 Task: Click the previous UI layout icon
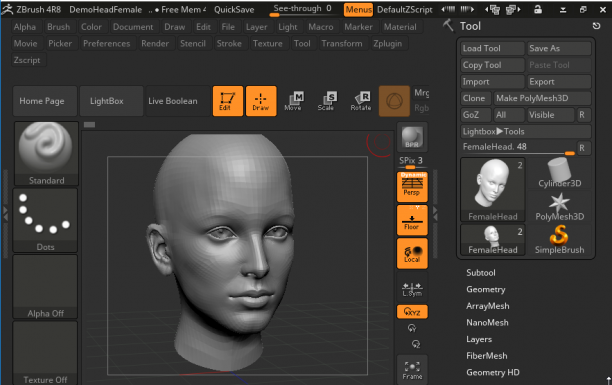coord(493,9)
